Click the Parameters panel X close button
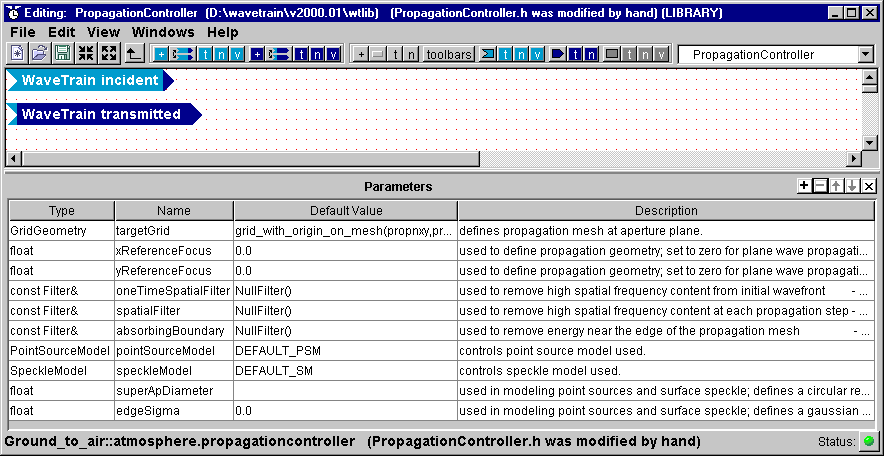The height and width of the screenshot is (456, 884). coord(869,186)
